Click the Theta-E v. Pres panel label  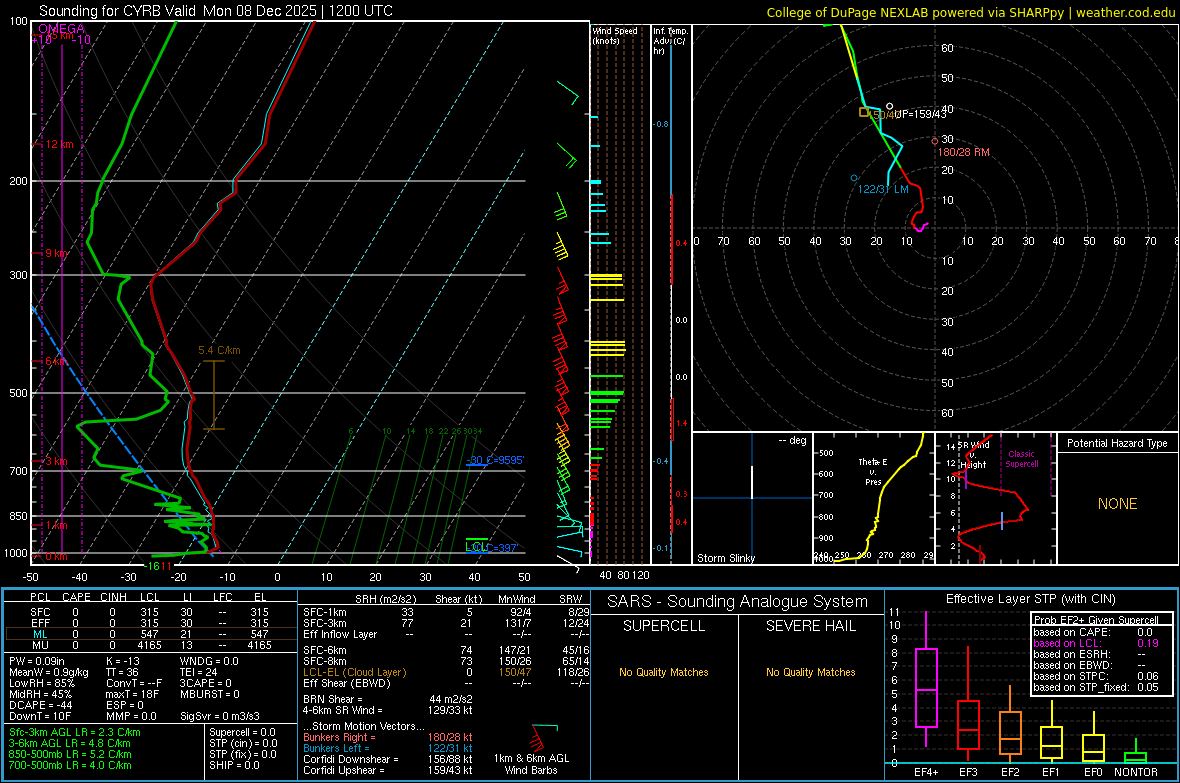point(873,472)
